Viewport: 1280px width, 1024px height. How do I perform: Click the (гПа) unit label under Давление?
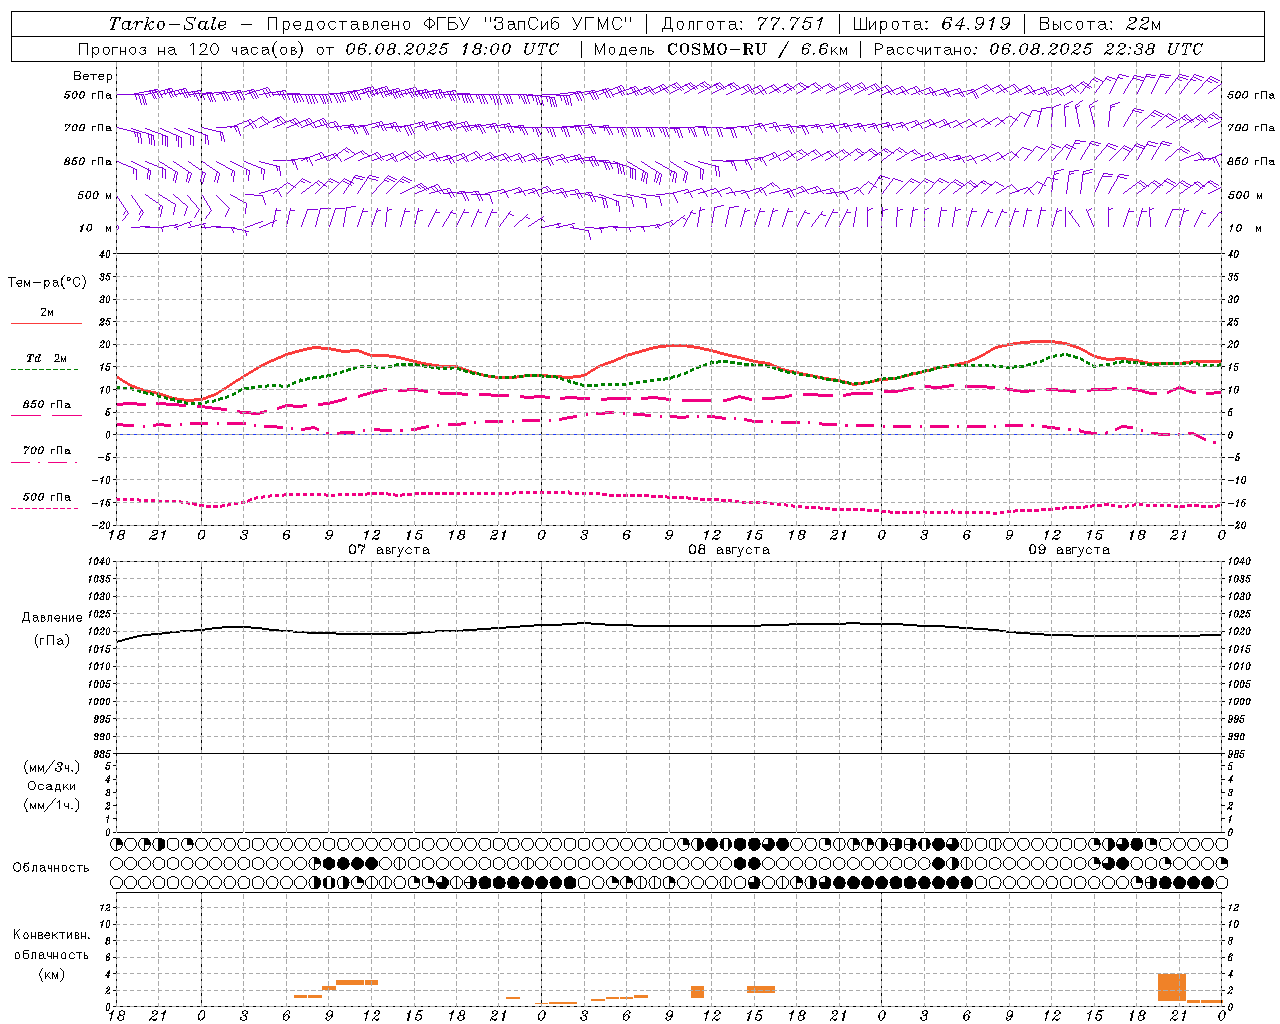click(52, 640)
